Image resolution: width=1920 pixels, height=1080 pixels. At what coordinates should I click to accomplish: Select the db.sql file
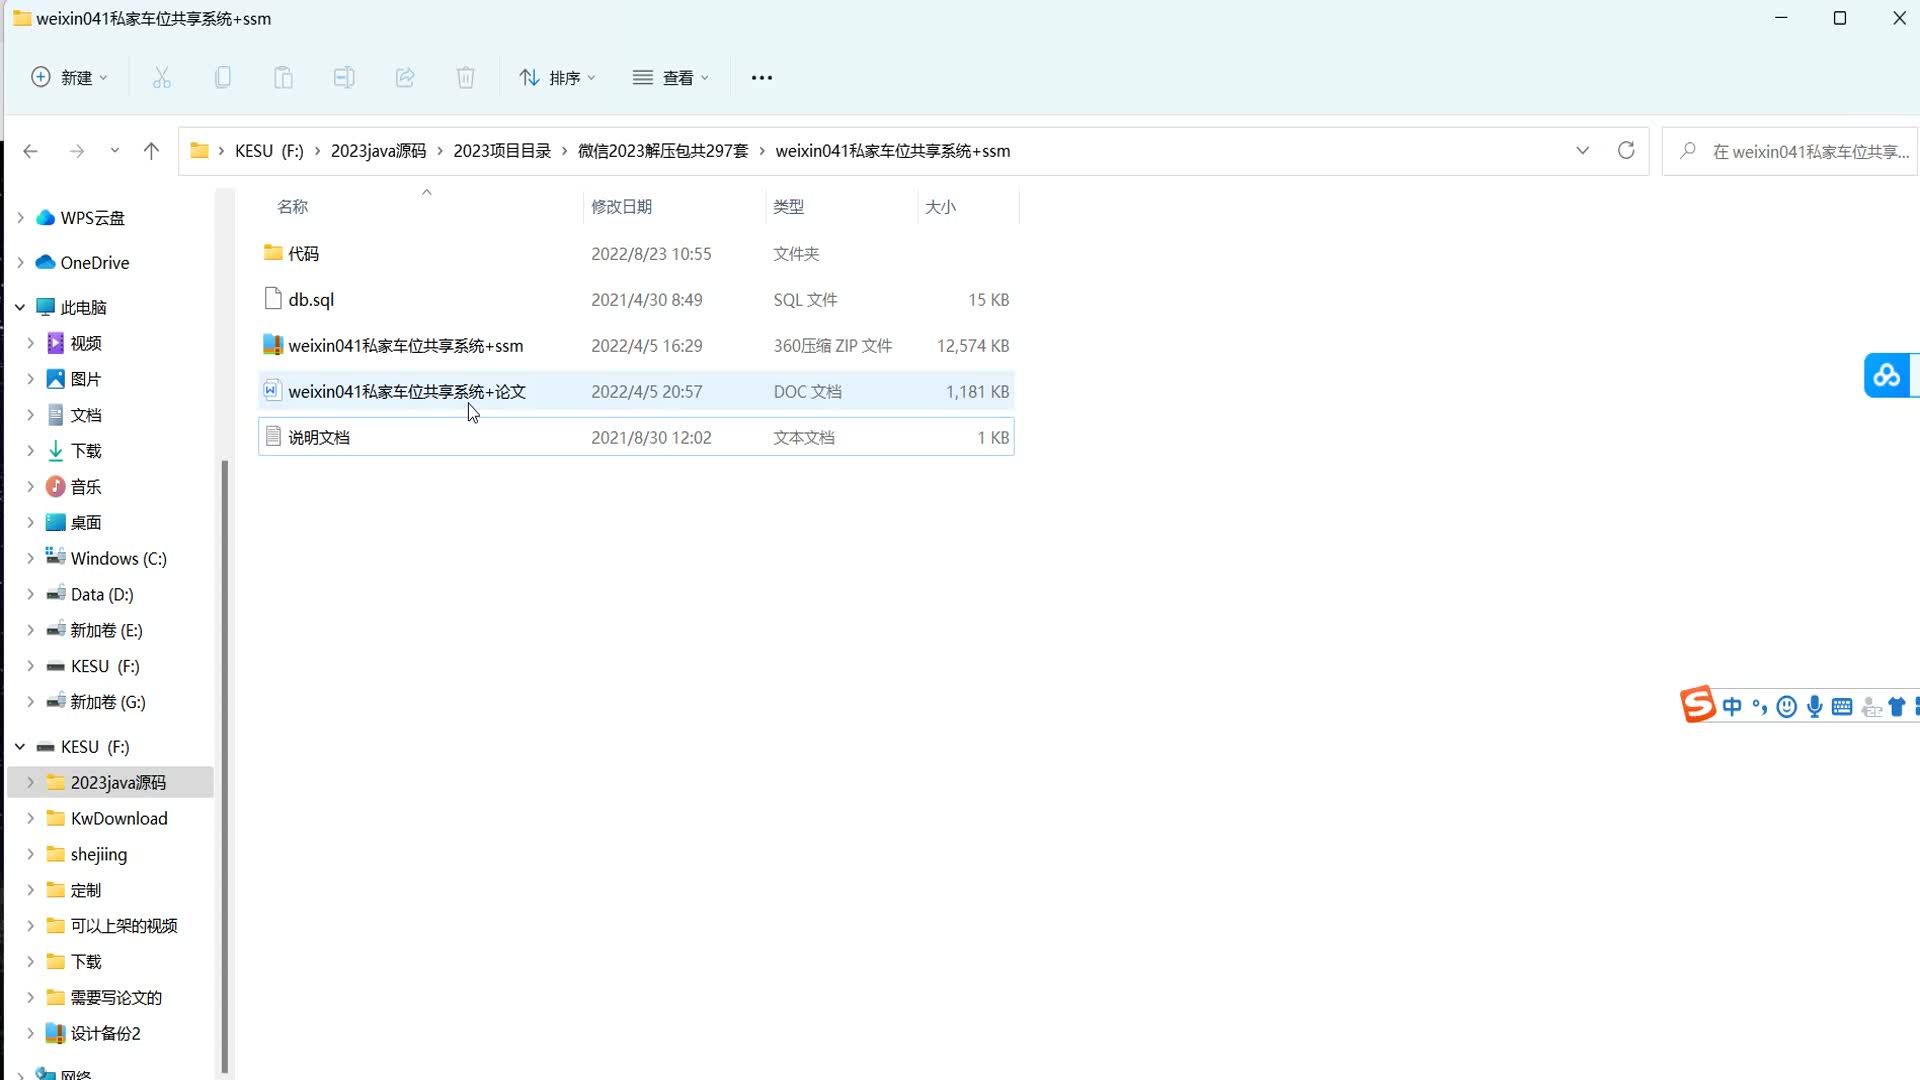coord(311,300)
